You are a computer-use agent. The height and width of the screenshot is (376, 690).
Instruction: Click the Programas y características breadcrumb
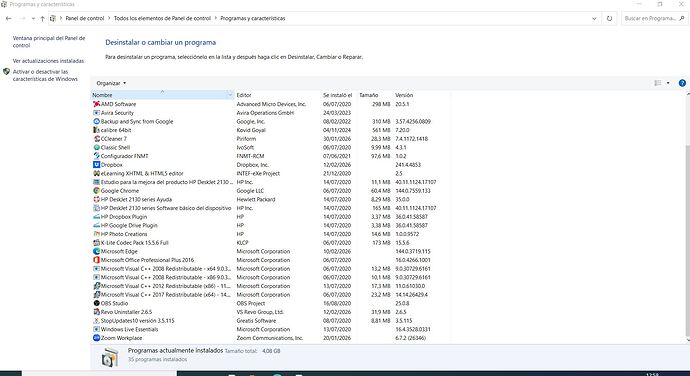coord(253,18)
